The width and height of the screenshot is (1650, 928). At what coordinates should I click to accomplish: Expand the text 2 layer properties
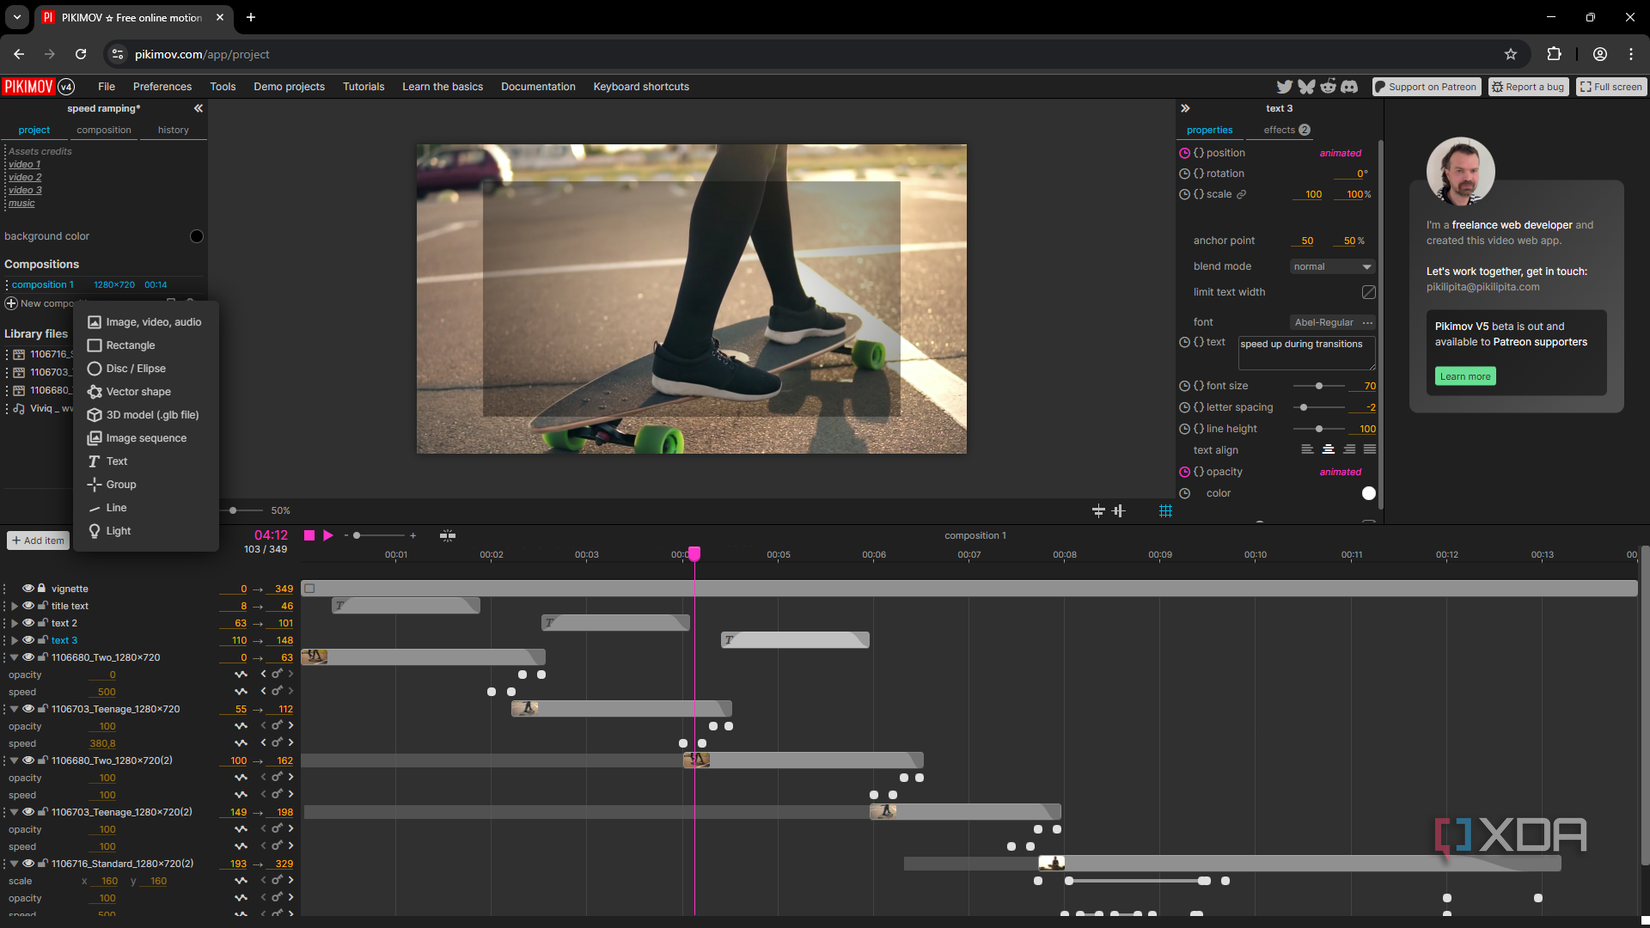(x=13, y=622)
